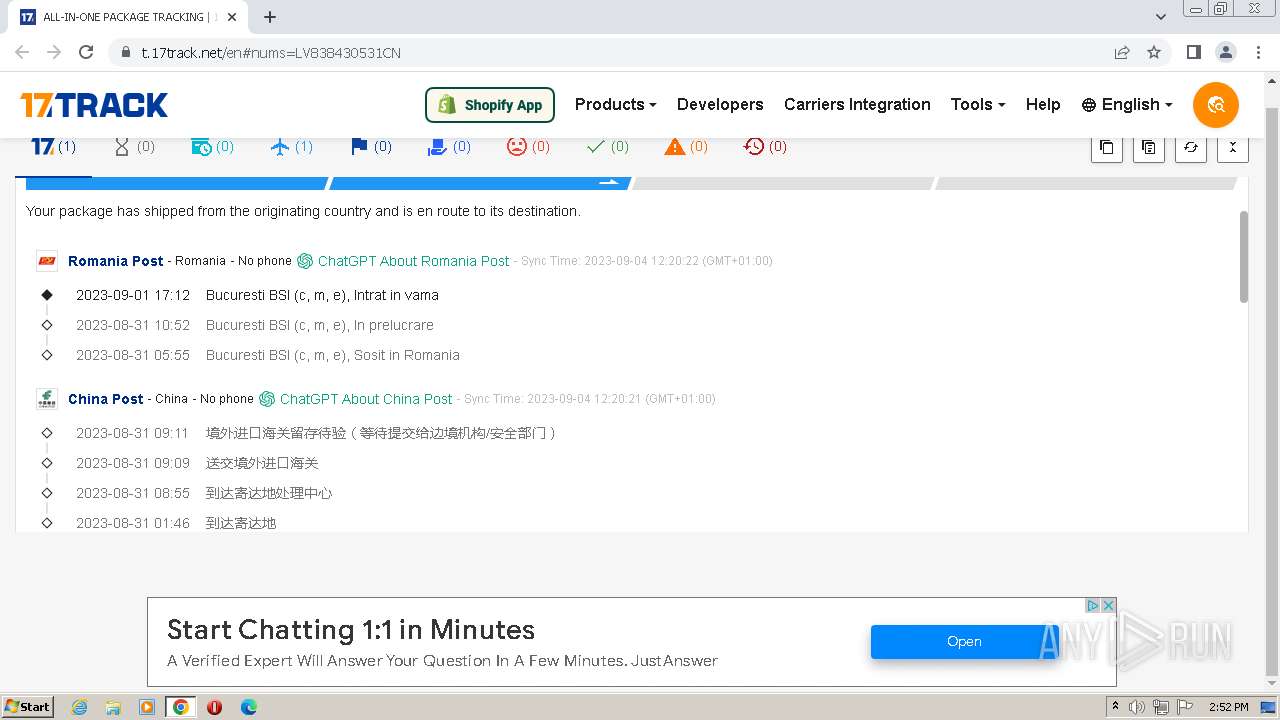Open the Romania Post carrier link

[x=115, y=261]
